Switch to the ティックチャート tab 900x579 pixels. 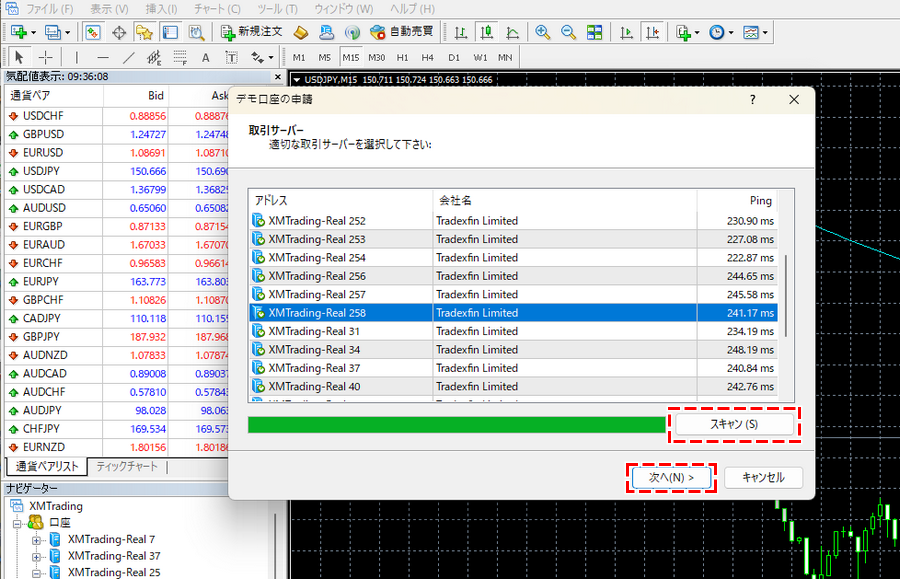(127, 467)
